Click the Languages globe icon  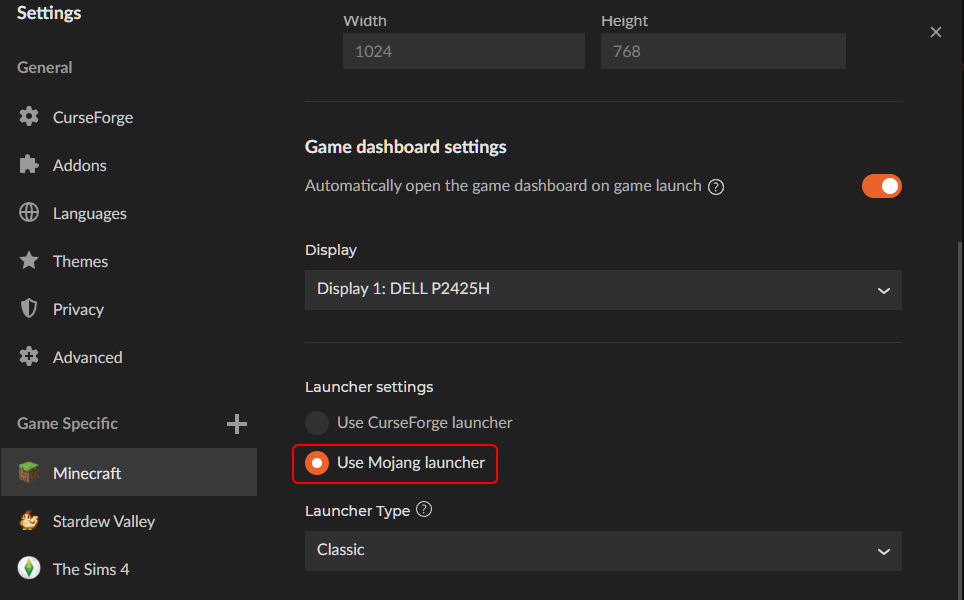(29, 212)
